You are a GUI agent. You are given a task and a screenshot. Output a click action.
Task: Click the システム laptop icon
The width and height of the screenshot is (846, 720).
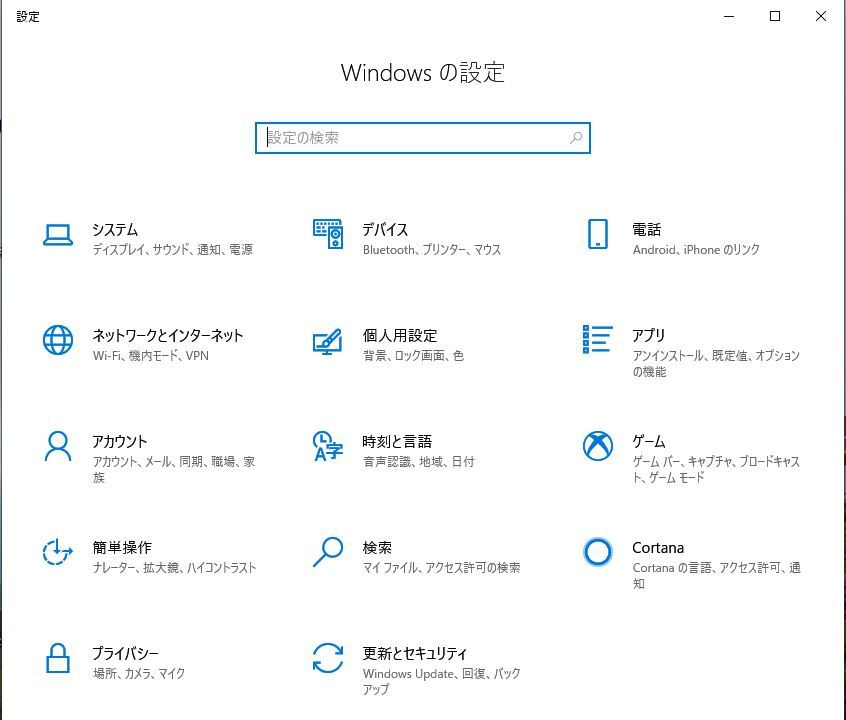[x=58, y=235]
